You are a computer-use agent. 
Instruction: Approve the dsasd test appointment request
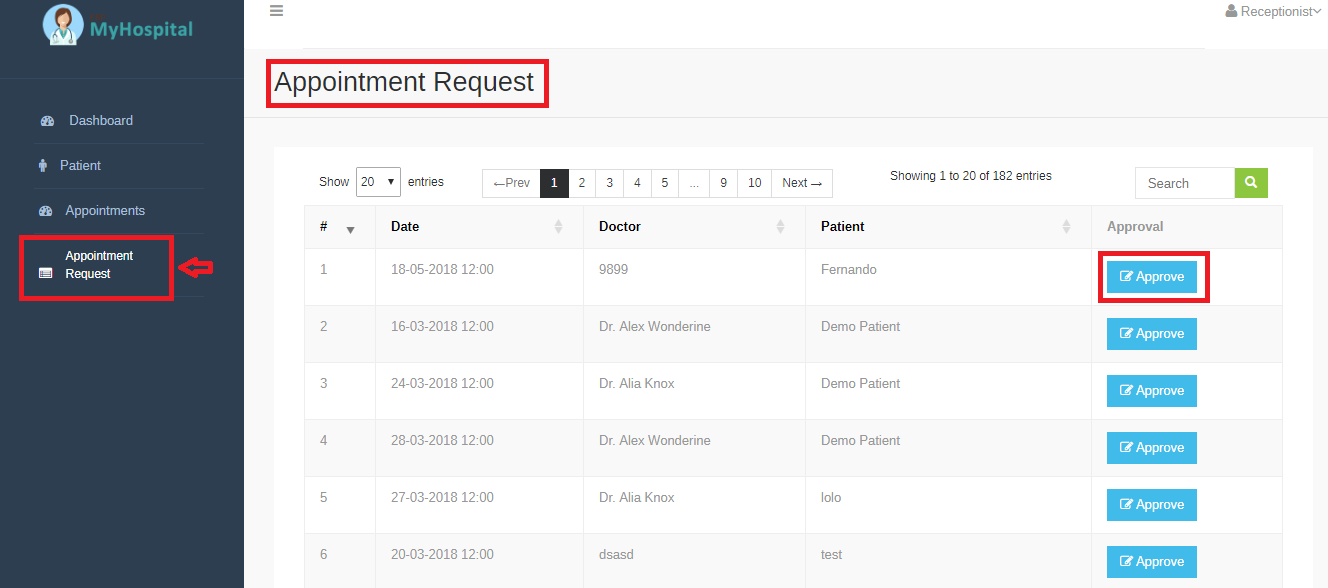point(1152,562)
